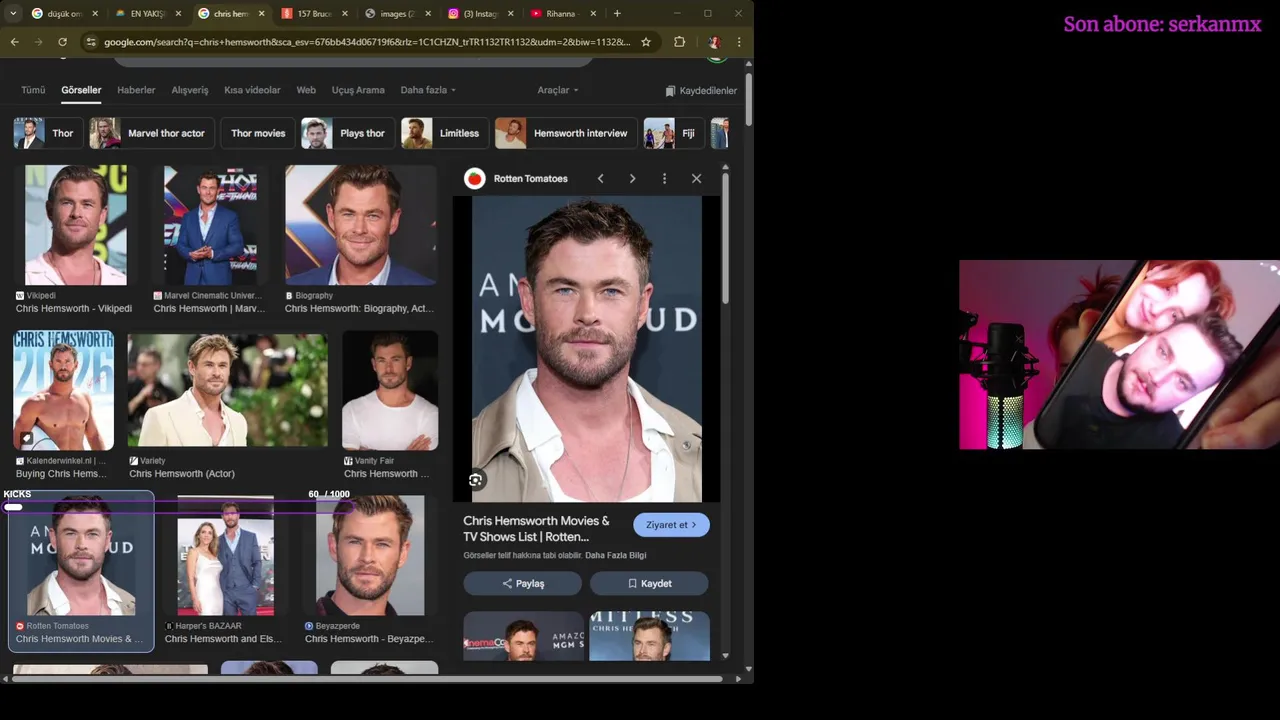Select the 'Thor movies' chip
The image size is (1280, 720).
point(258,133)
